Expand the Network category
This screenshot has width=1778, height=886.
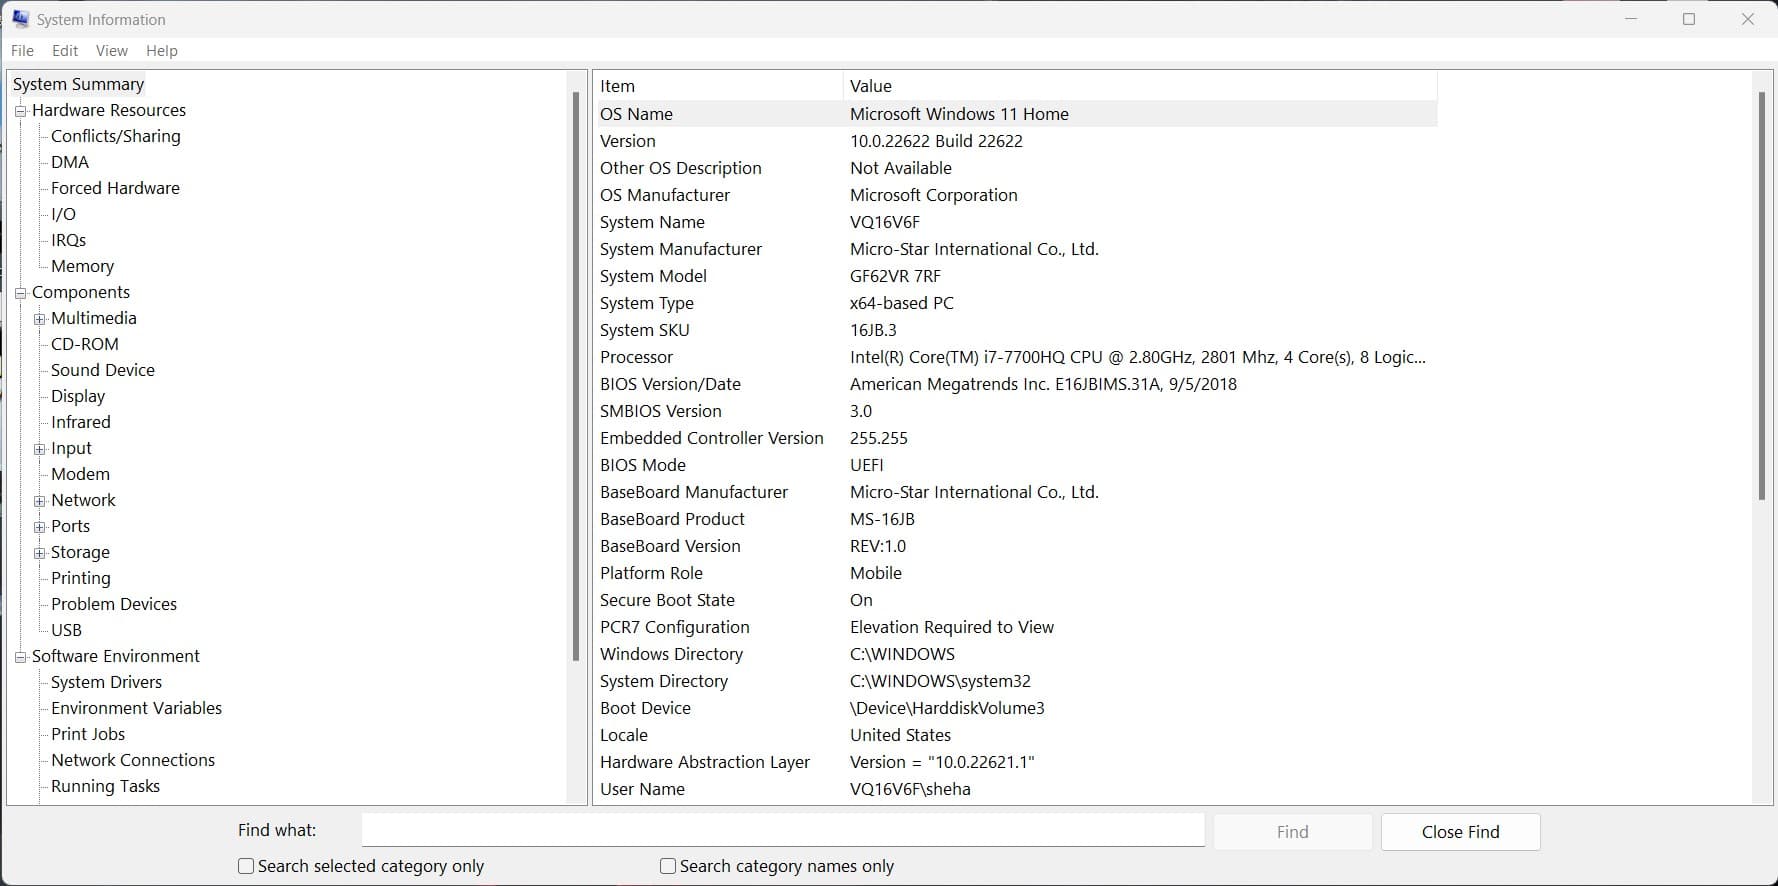point(40,501)
